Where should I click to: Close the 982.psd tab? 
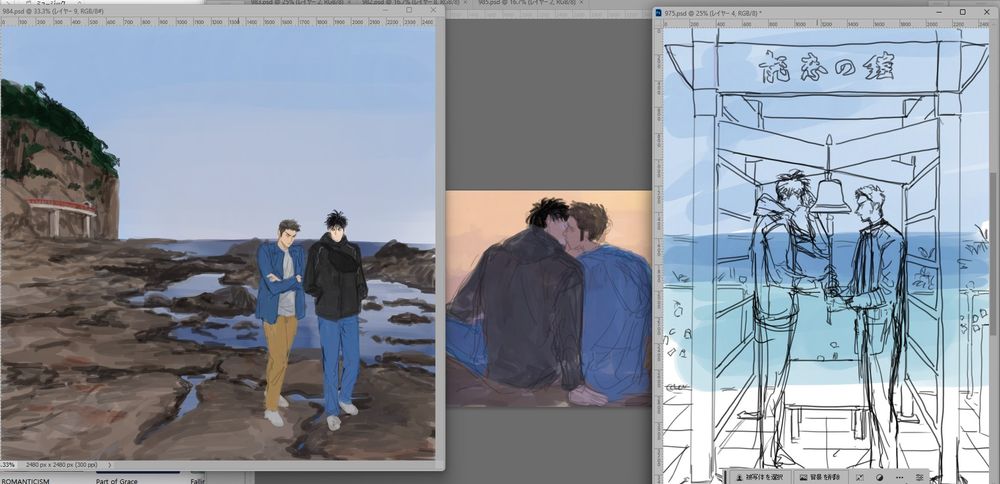[465, 3]
